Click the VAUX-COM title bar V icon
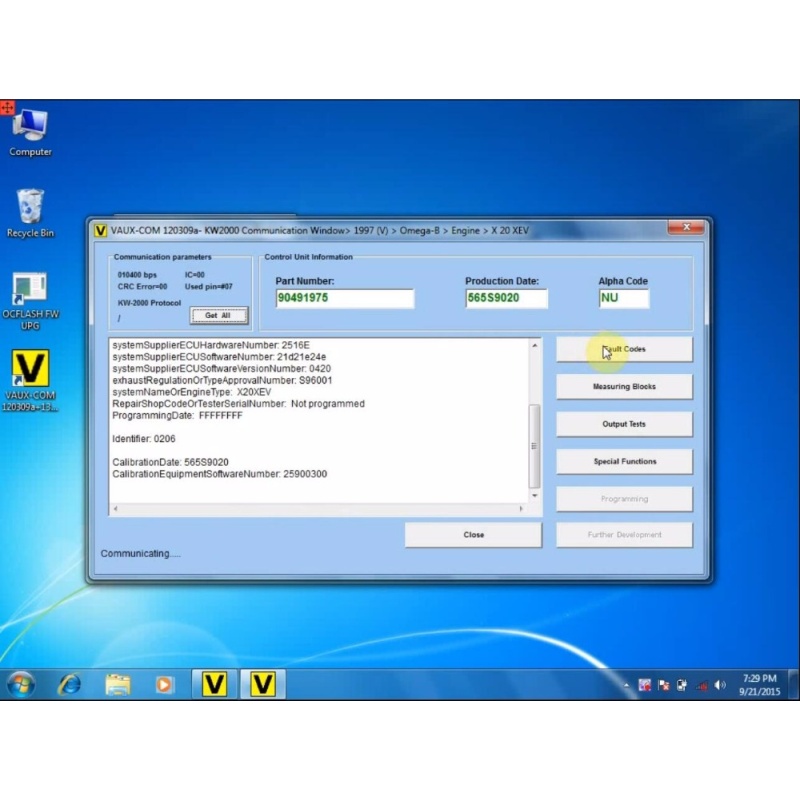The image size is (800, 800). [x=101, y=231]
